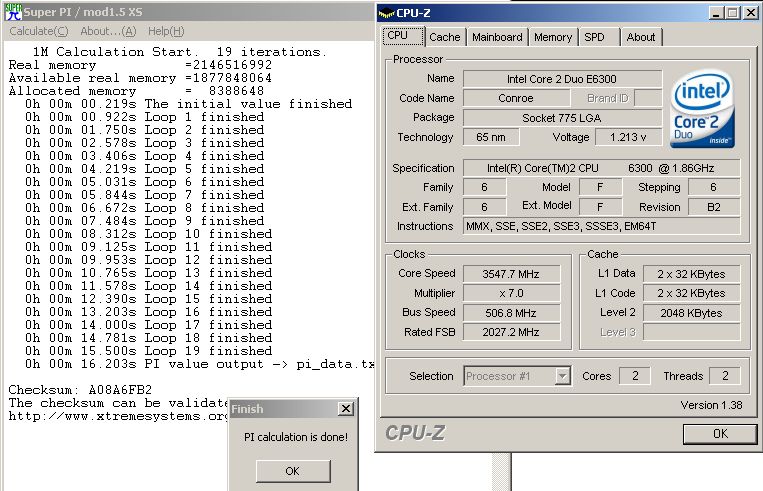Image resolution: width=763 pixels, height=491 pixels.
Task: Open the About menu in Super PI
Action: pos(108,31)
